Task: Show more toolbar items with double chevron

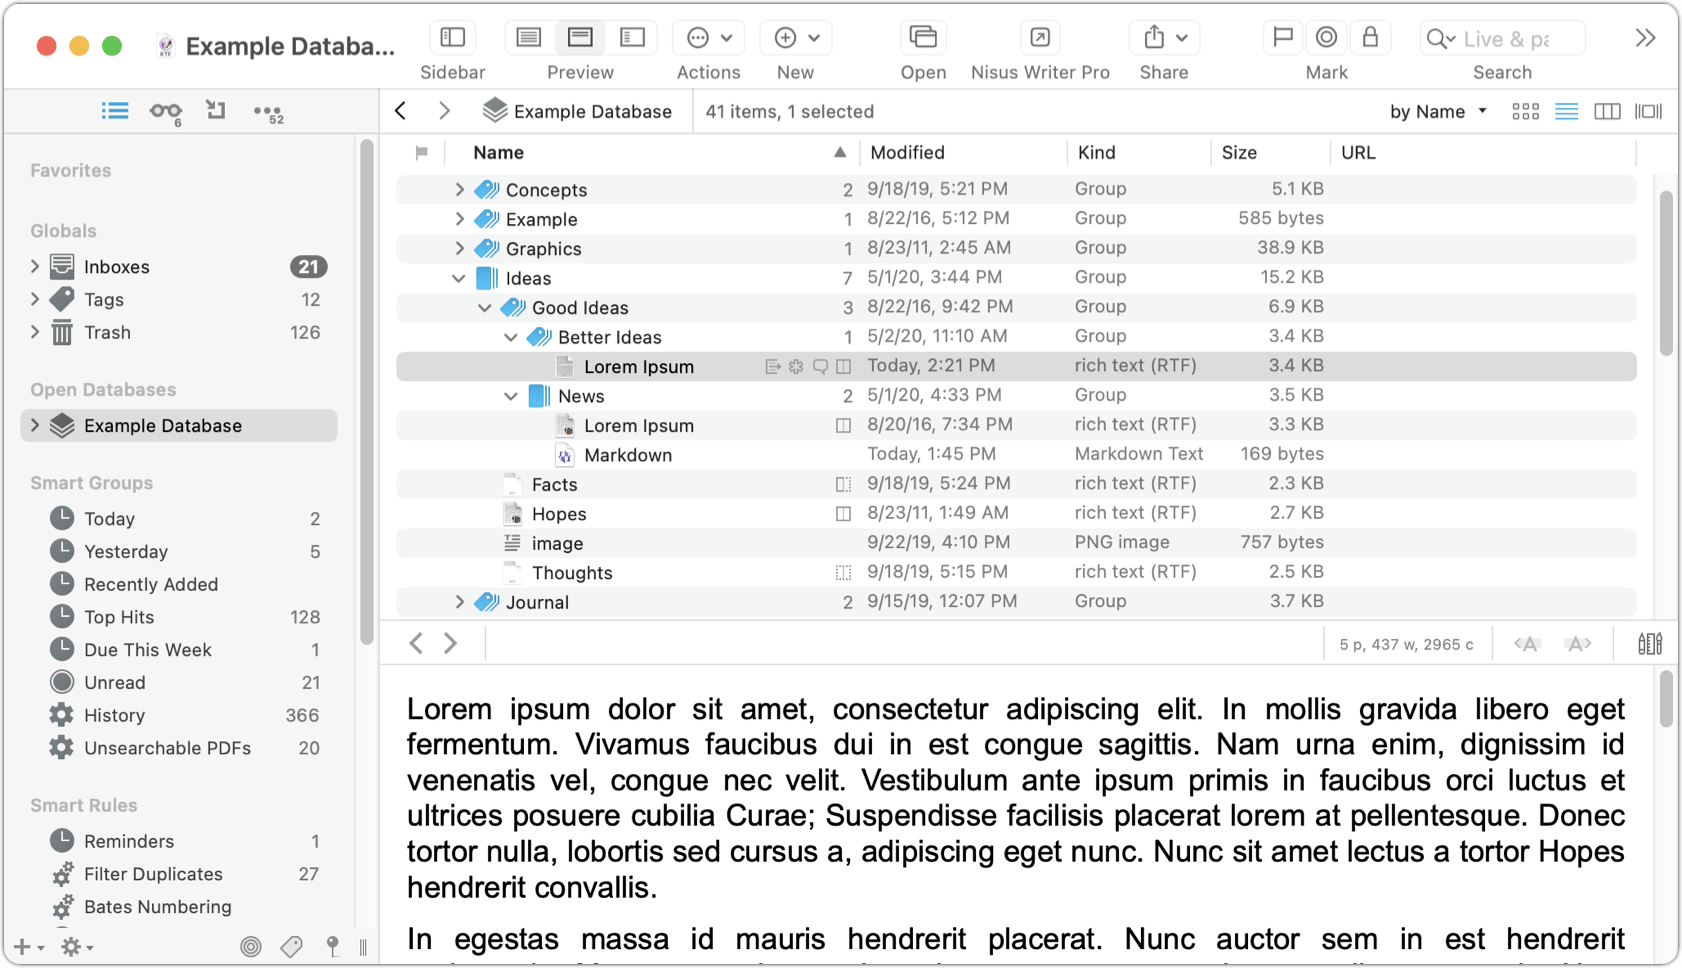Action: tap(1645, 38)
